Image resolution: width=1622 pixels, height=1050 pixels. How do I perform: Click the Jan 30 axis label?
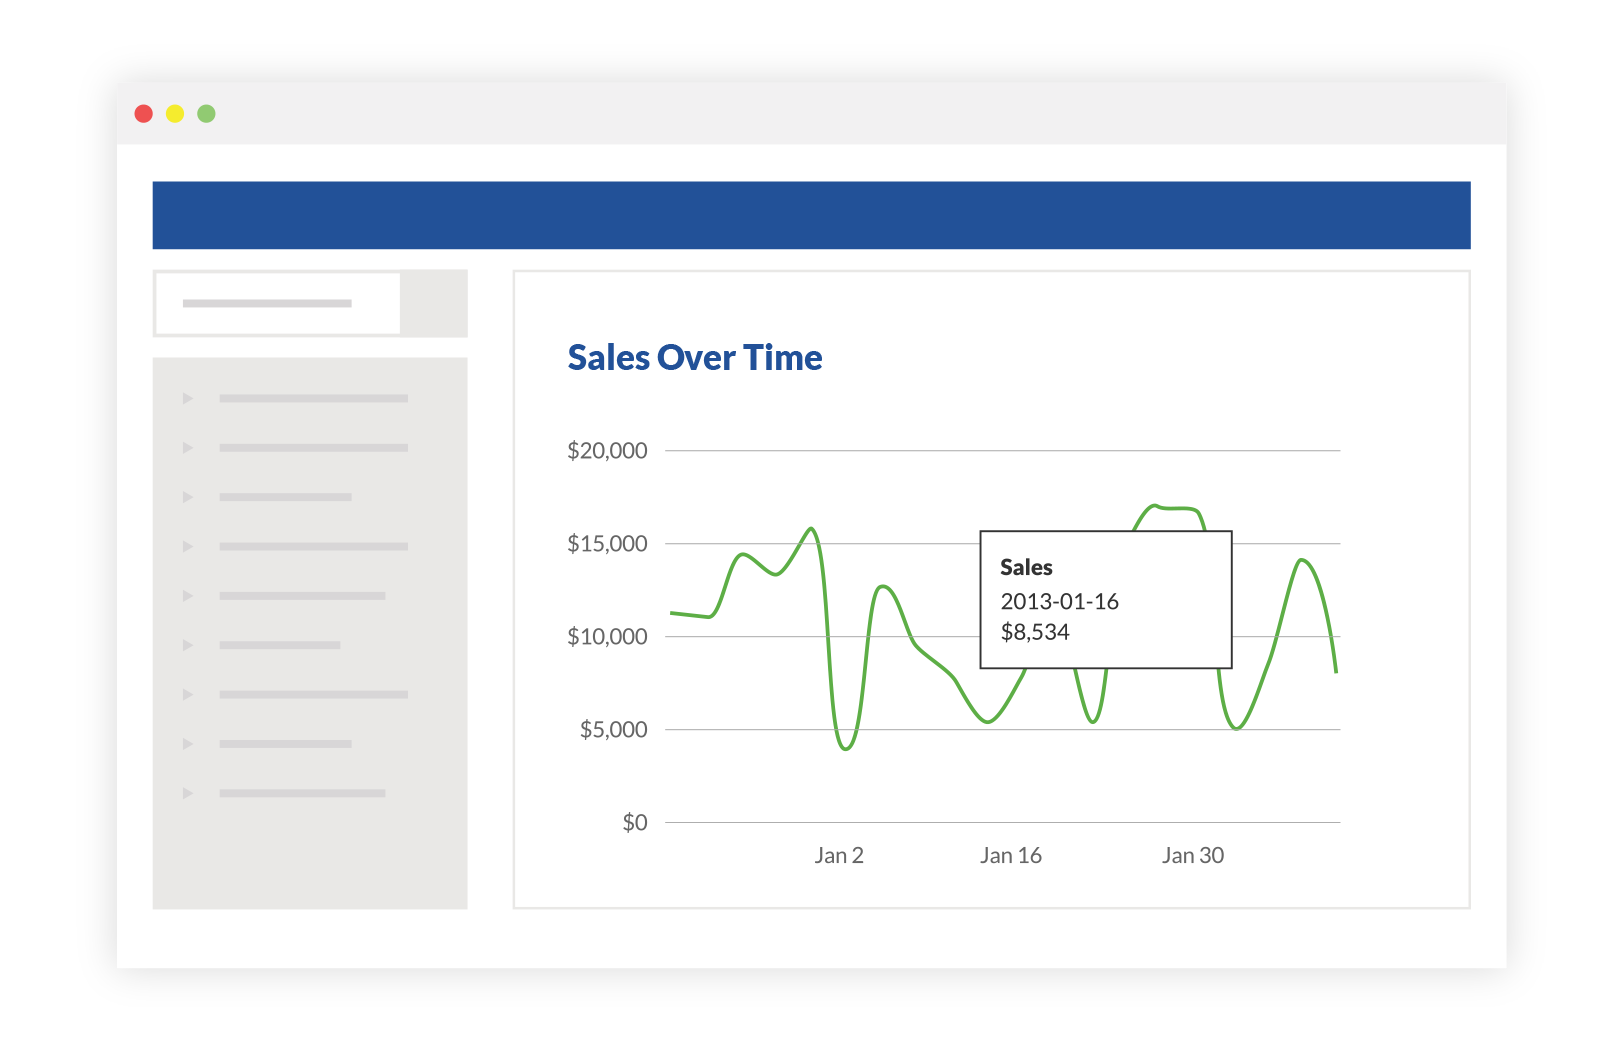point(1192,855)
